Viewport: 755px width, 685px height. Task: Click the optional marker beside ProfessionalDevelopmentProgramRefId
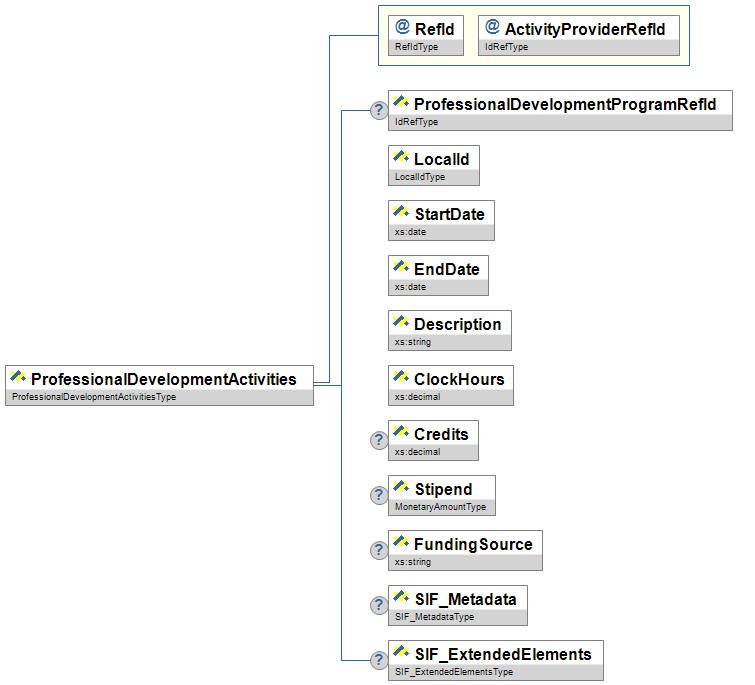point(379,110)
